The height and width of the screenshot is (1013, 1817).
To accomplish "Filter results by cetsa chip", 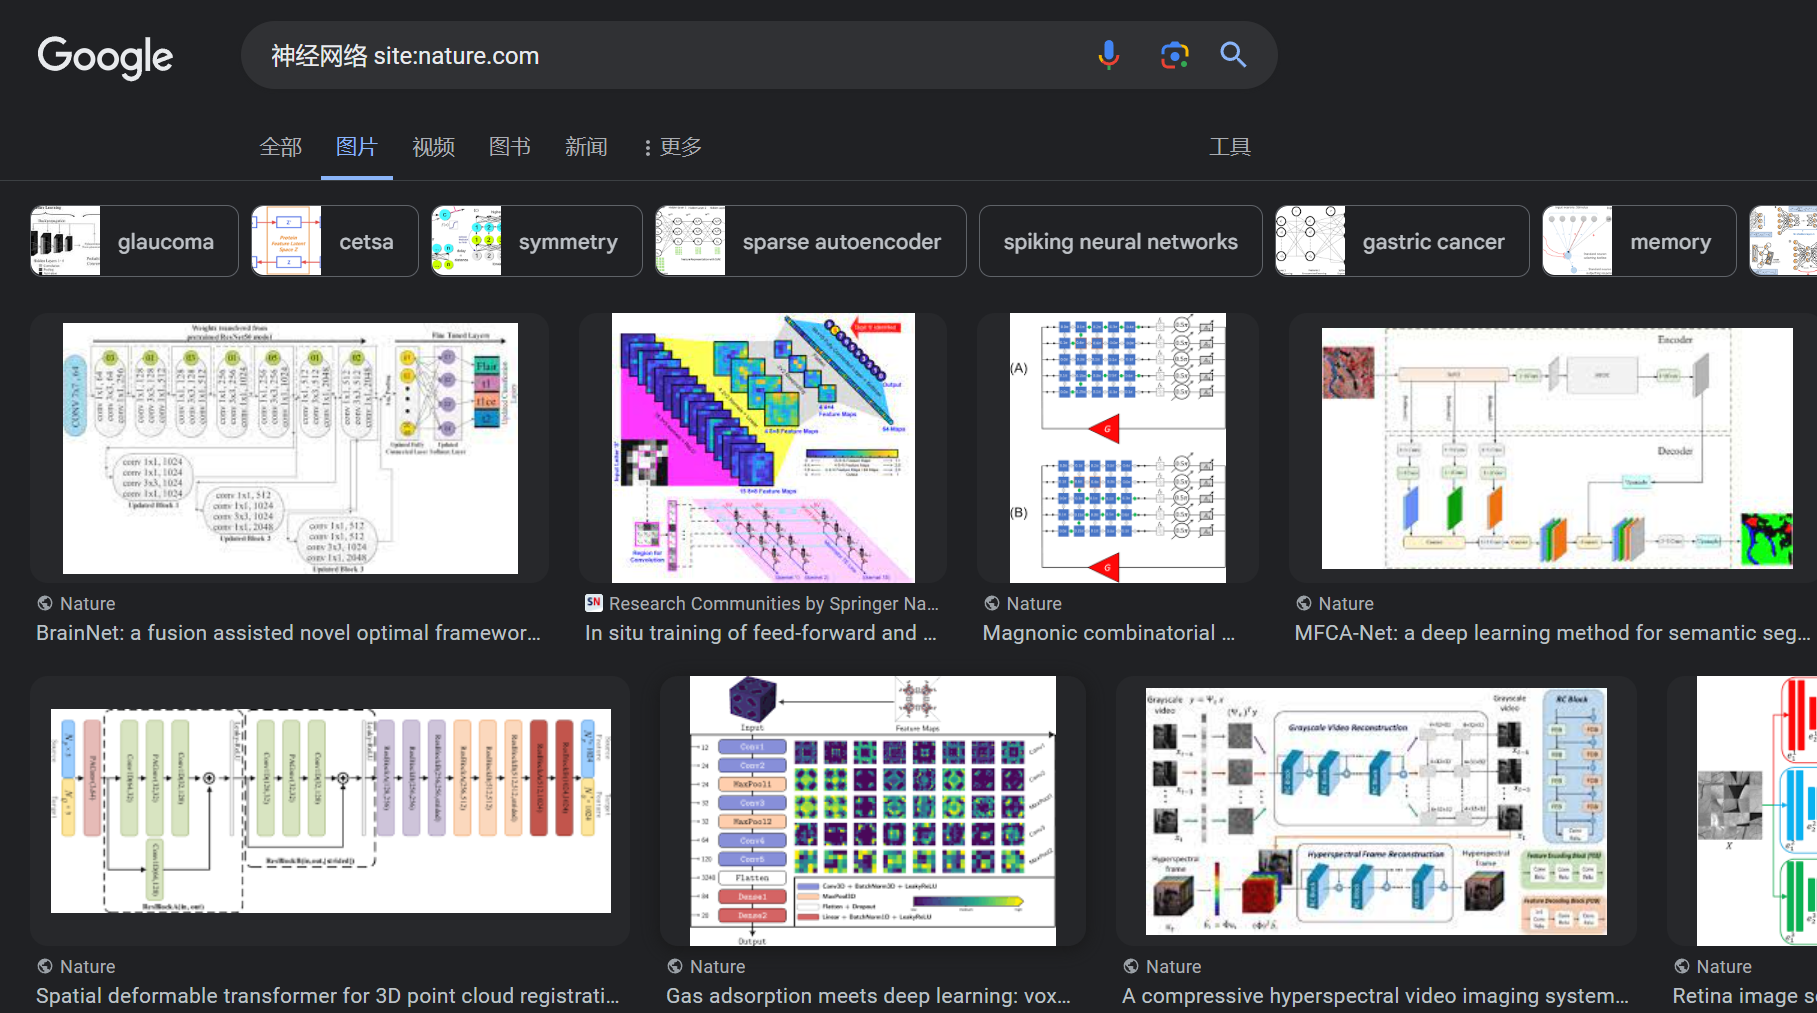I will [x=335, y=241].
